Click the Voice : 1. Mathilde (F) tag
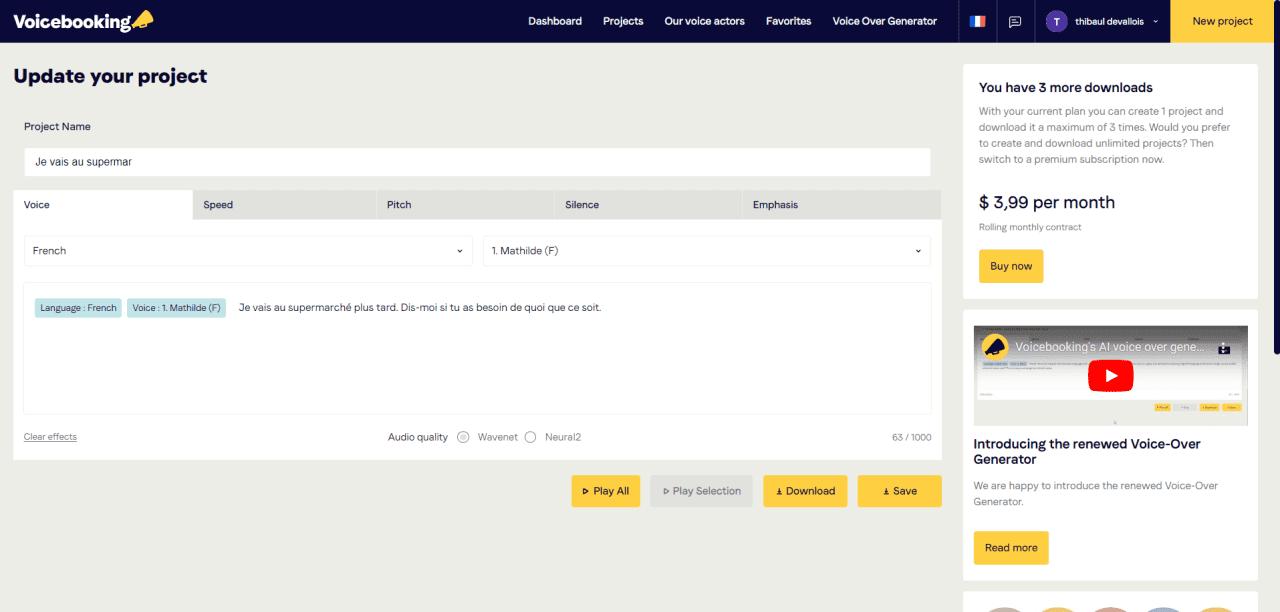 [177, 308]
